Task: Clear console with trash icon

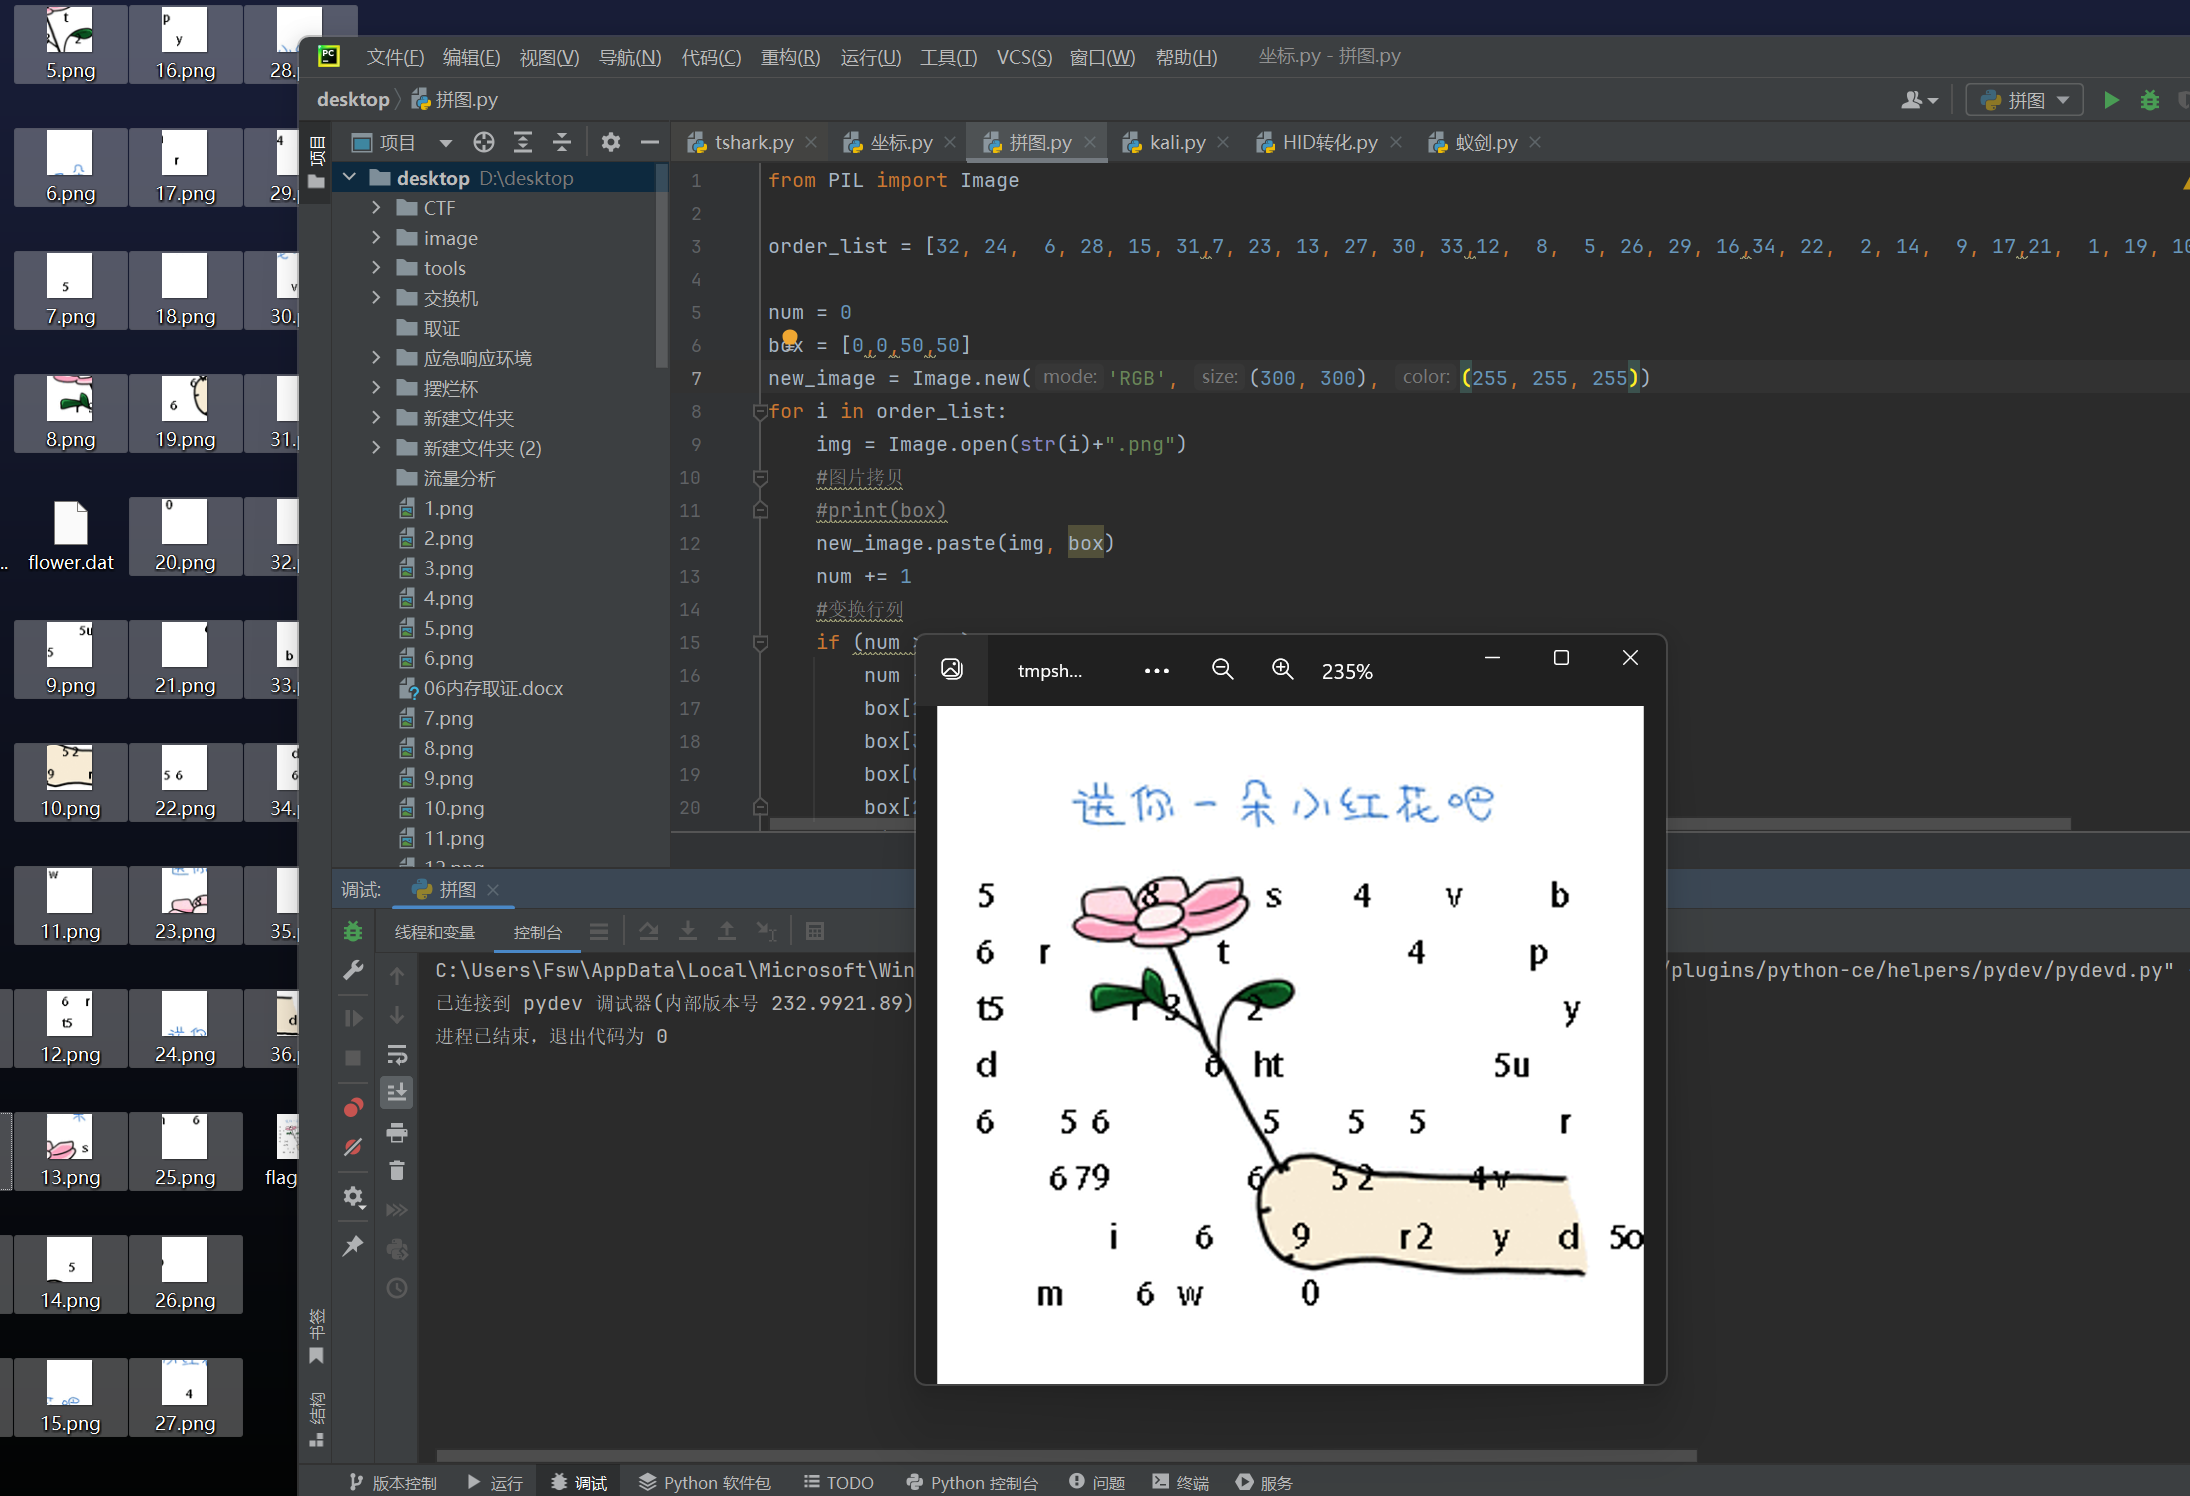Action: coord(397,1170)
